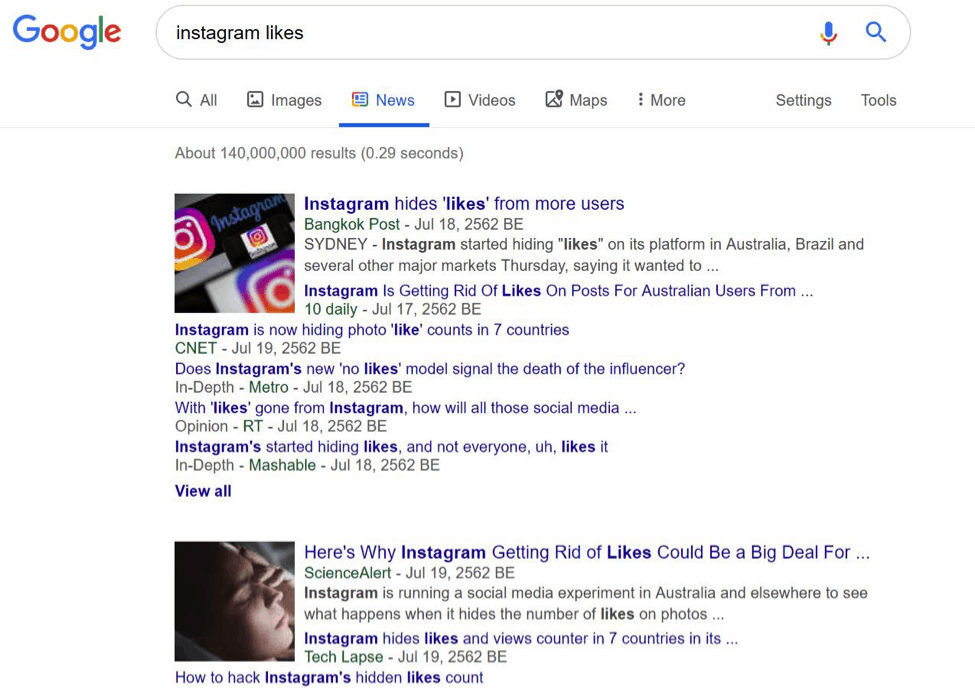Expand the More menu
Screen dimensions: 975x688
661,100
